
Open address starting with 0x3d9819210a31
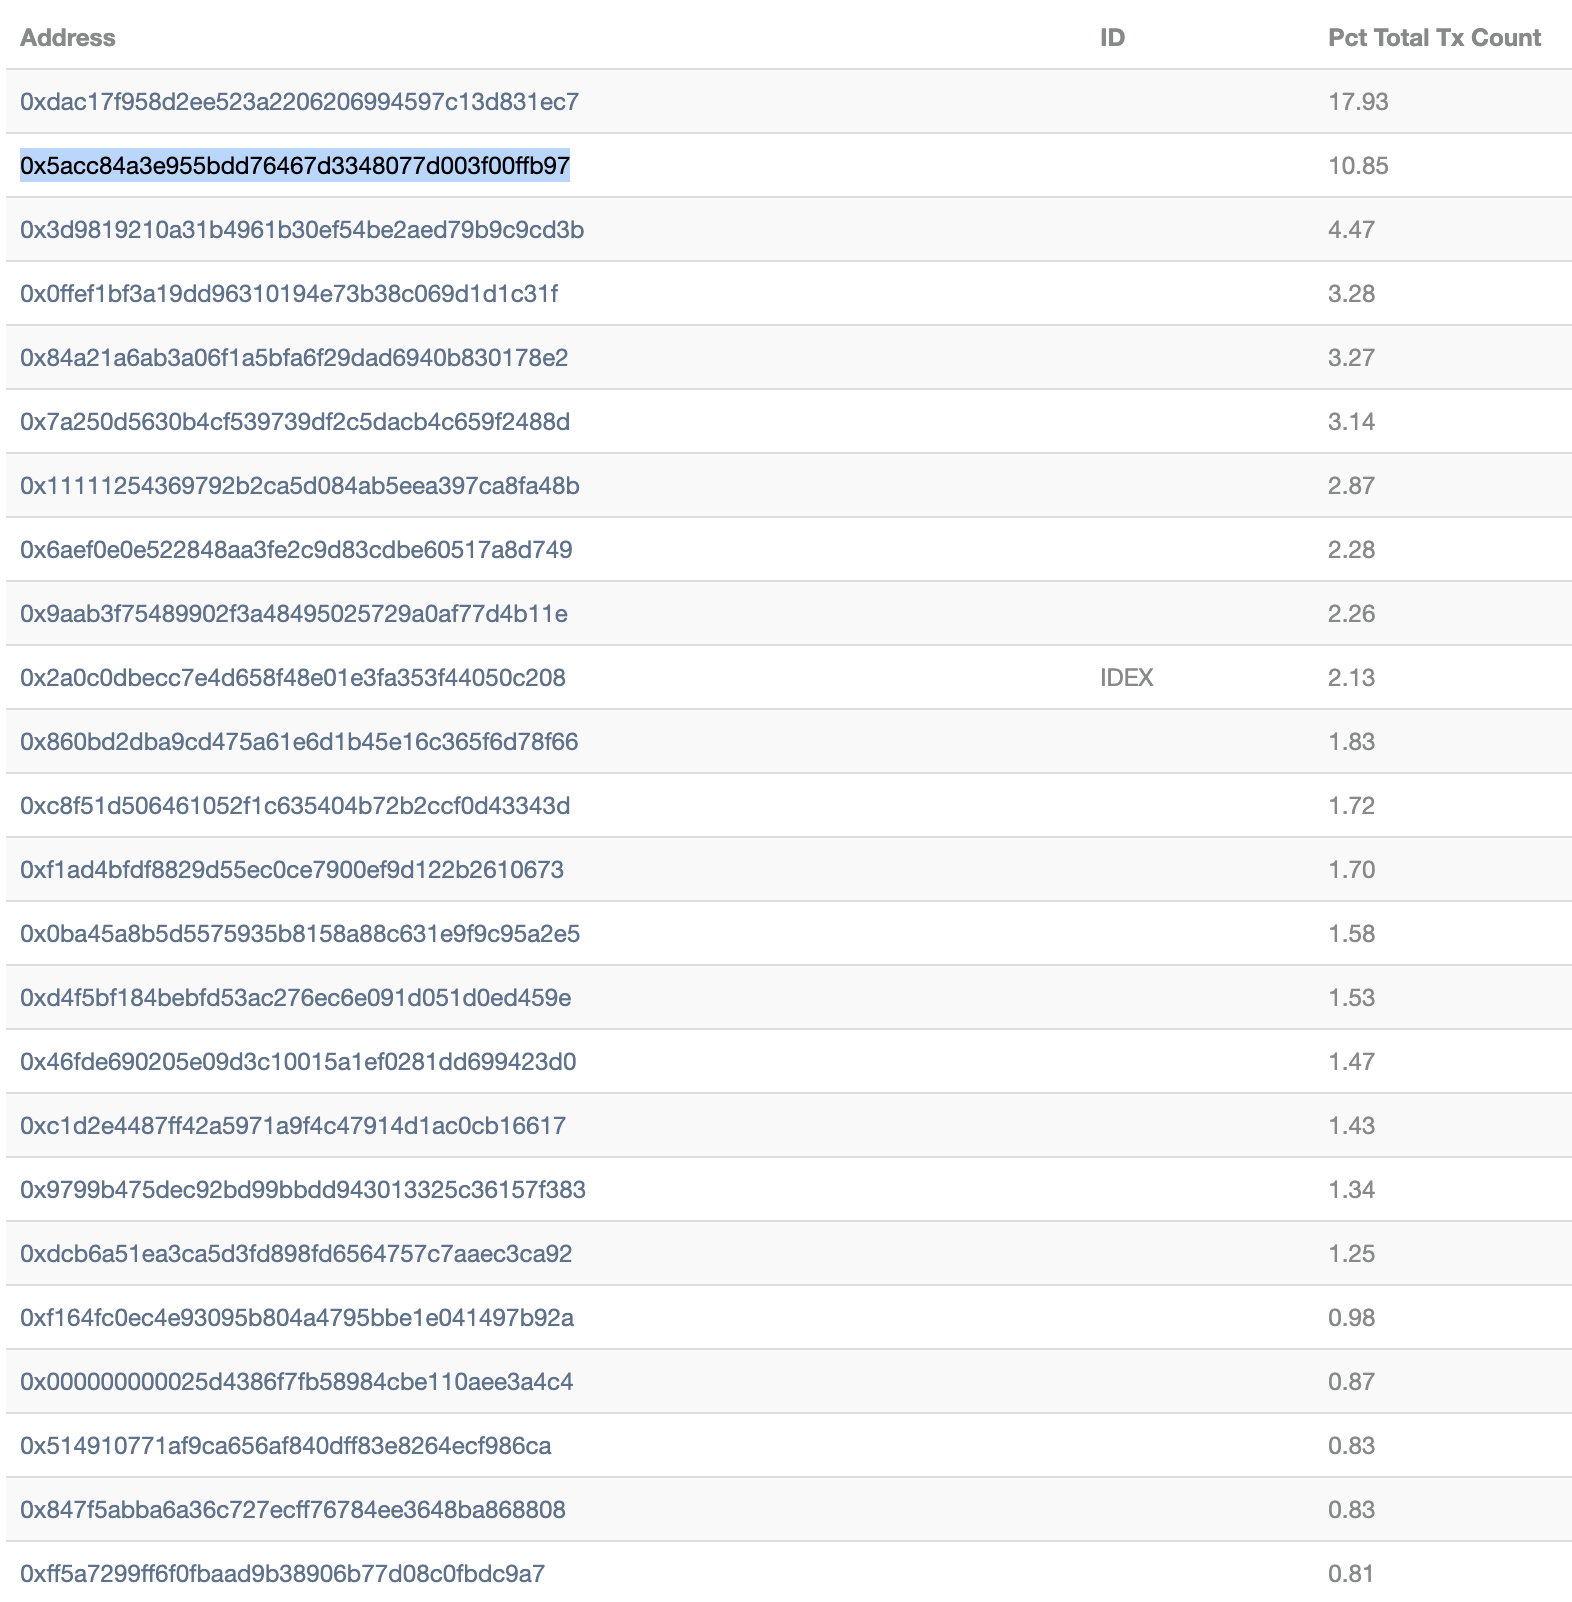[x=302, y=230]
